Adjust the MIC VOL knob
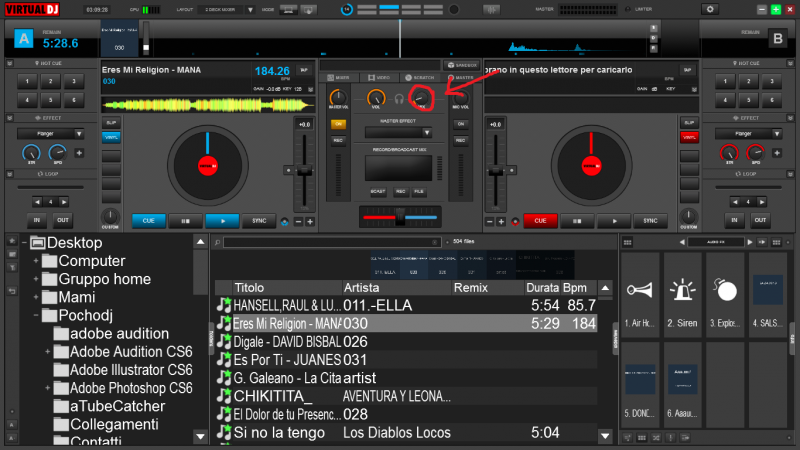Image resolution: width=800 pixels, height=450 pixels. point(461,97)
